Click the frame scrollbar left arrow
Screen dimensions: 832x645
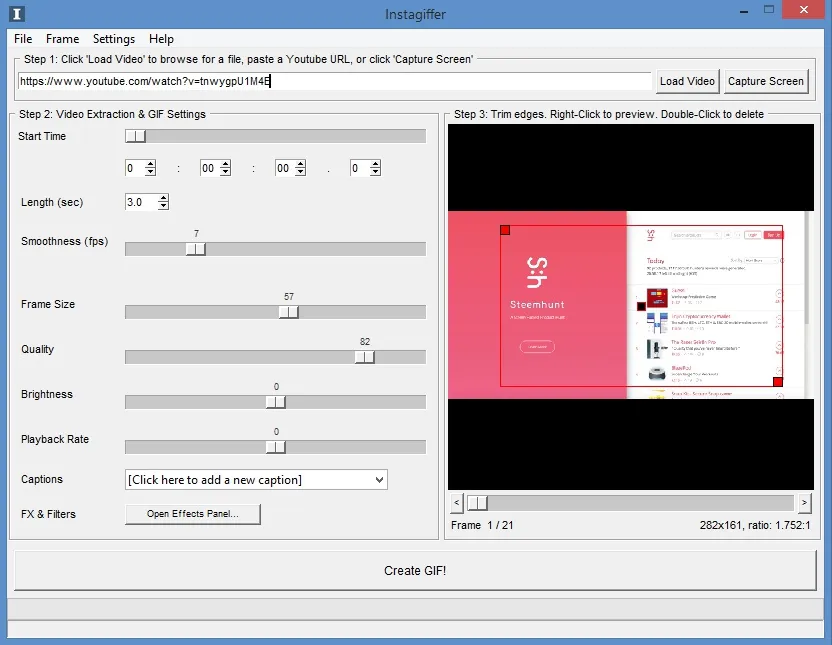point(457,502)
